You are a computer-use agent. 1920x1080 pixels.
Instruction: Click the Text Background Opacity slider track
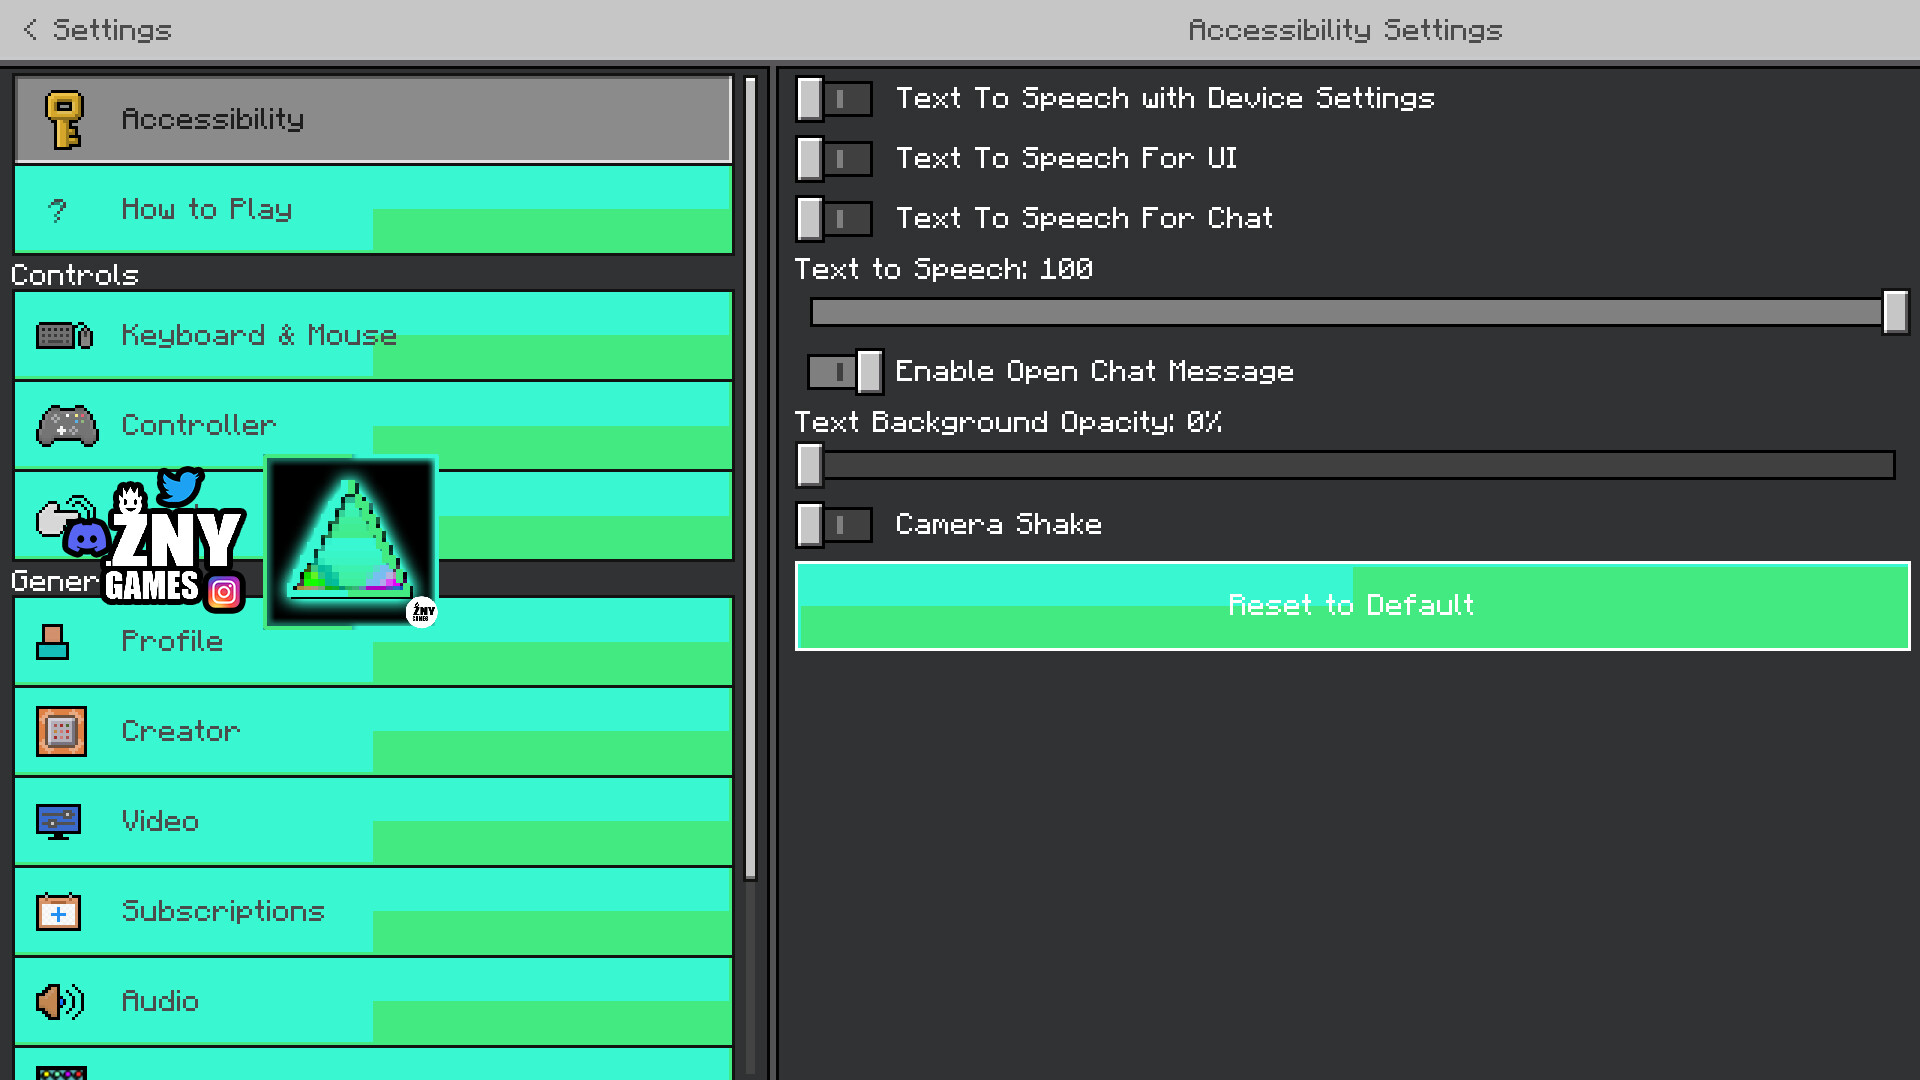pos(1350,466)
